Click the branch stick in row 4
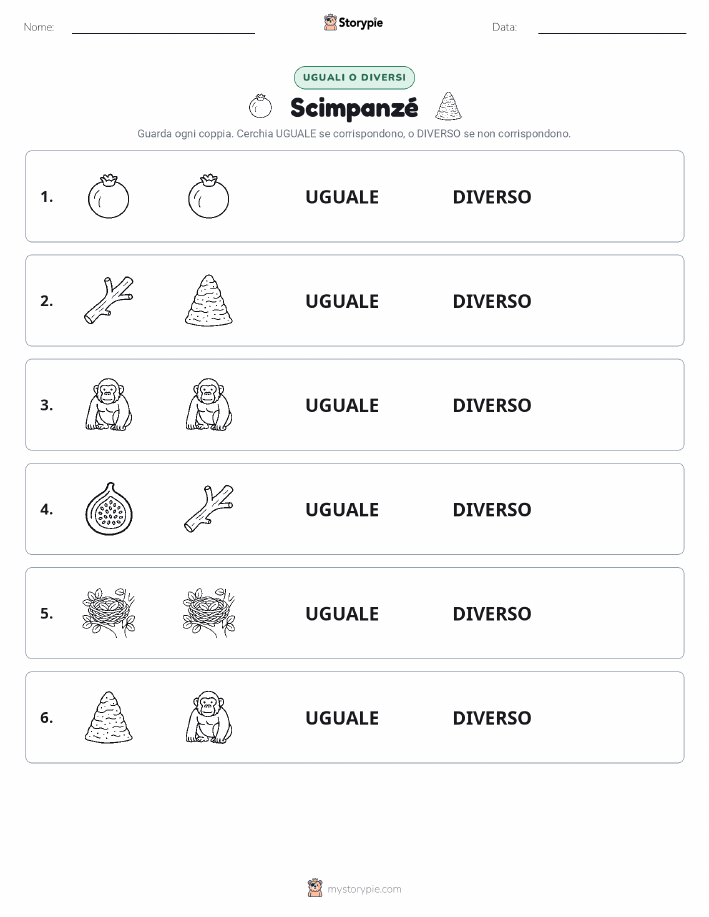Image resolution: width=709 pixels, height=917 pixels. (x=209, y=509)
